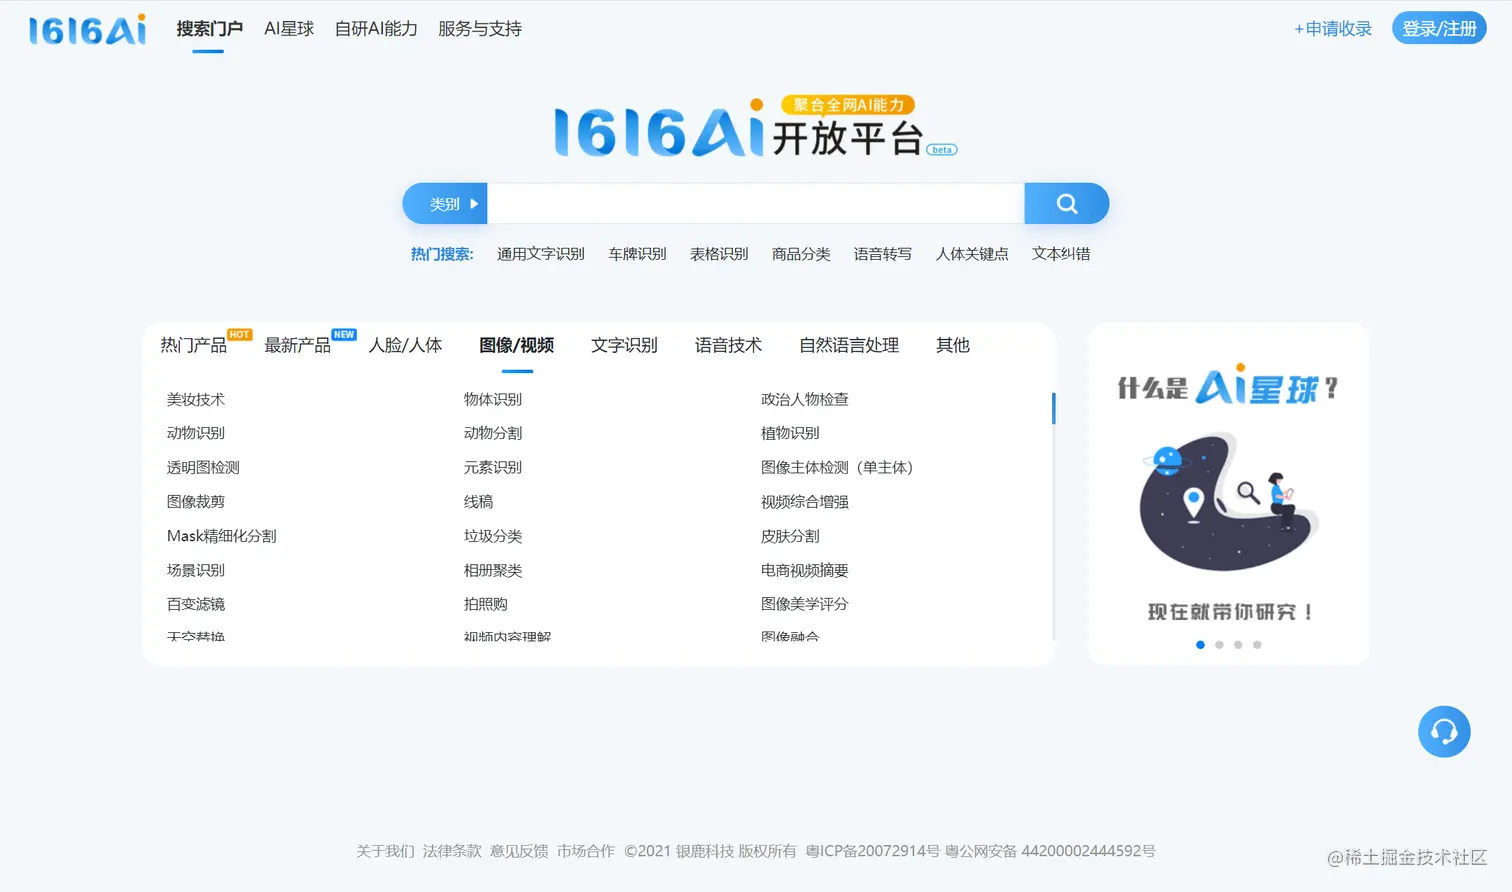Image resolution: width=1512 pixels, height=892 pixels.
Task: Open the 垃圾分类 product
Action: (x=493, y=536)
